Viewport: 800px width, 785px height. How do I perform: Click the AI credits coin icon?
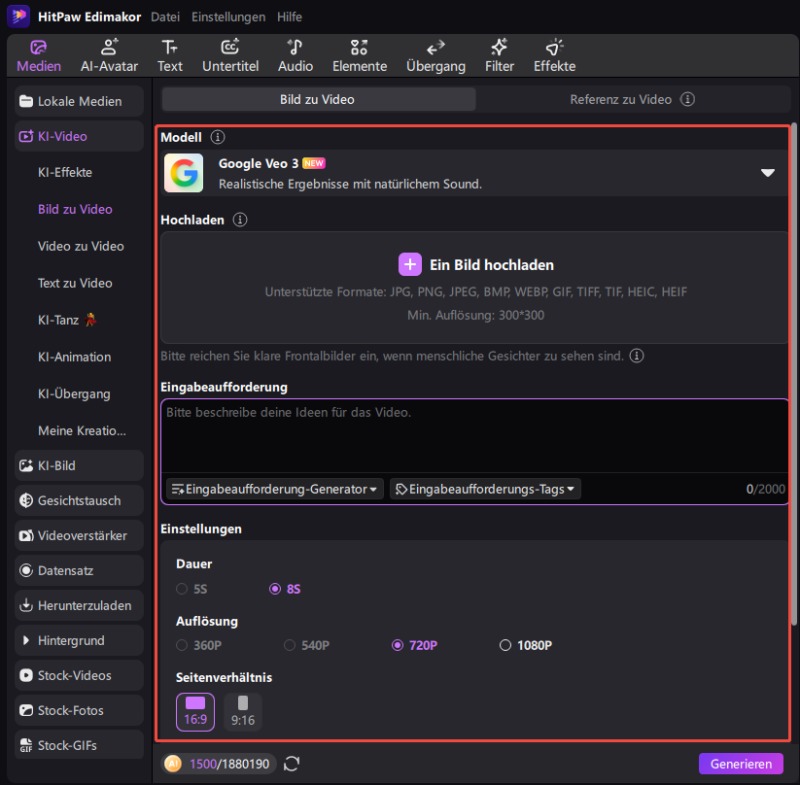click(x=173, y=764)
